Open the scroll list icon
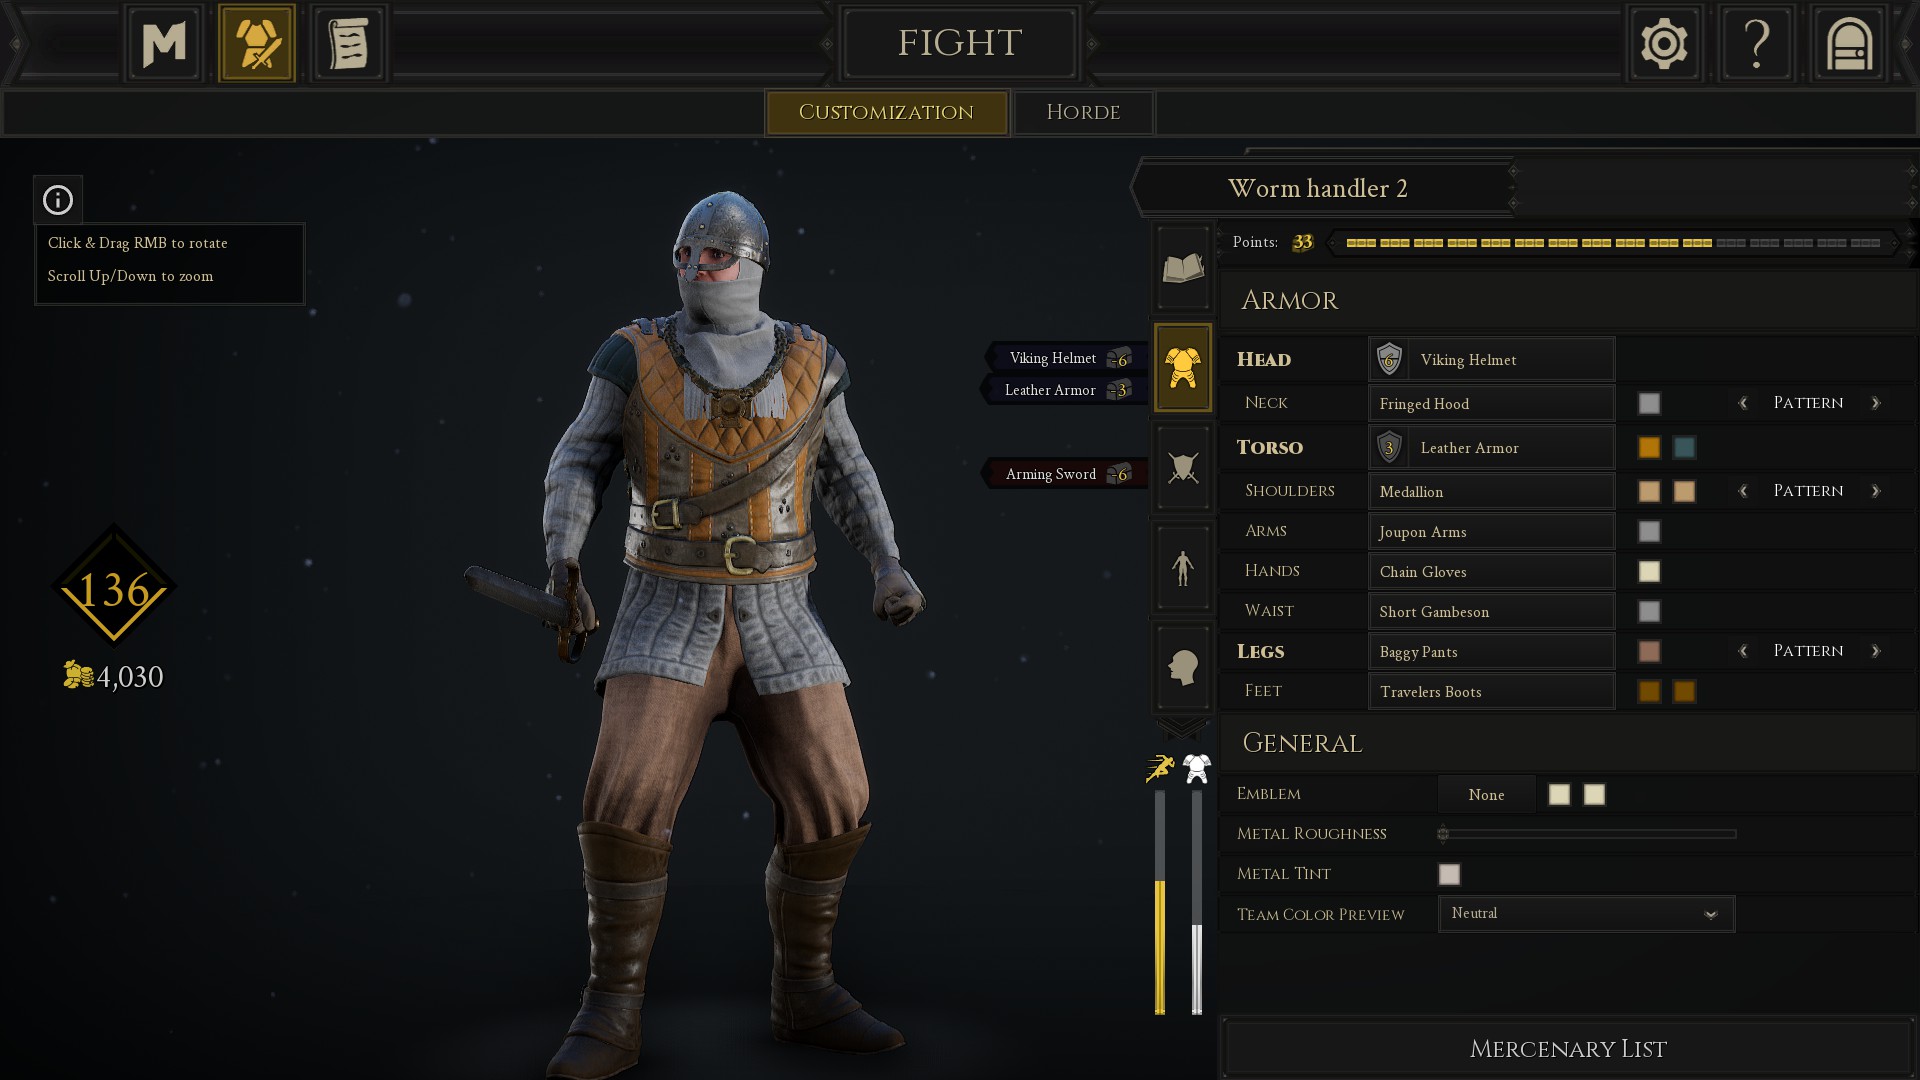The width and height of the screenshot is (1920, 1080). (349, 43)
